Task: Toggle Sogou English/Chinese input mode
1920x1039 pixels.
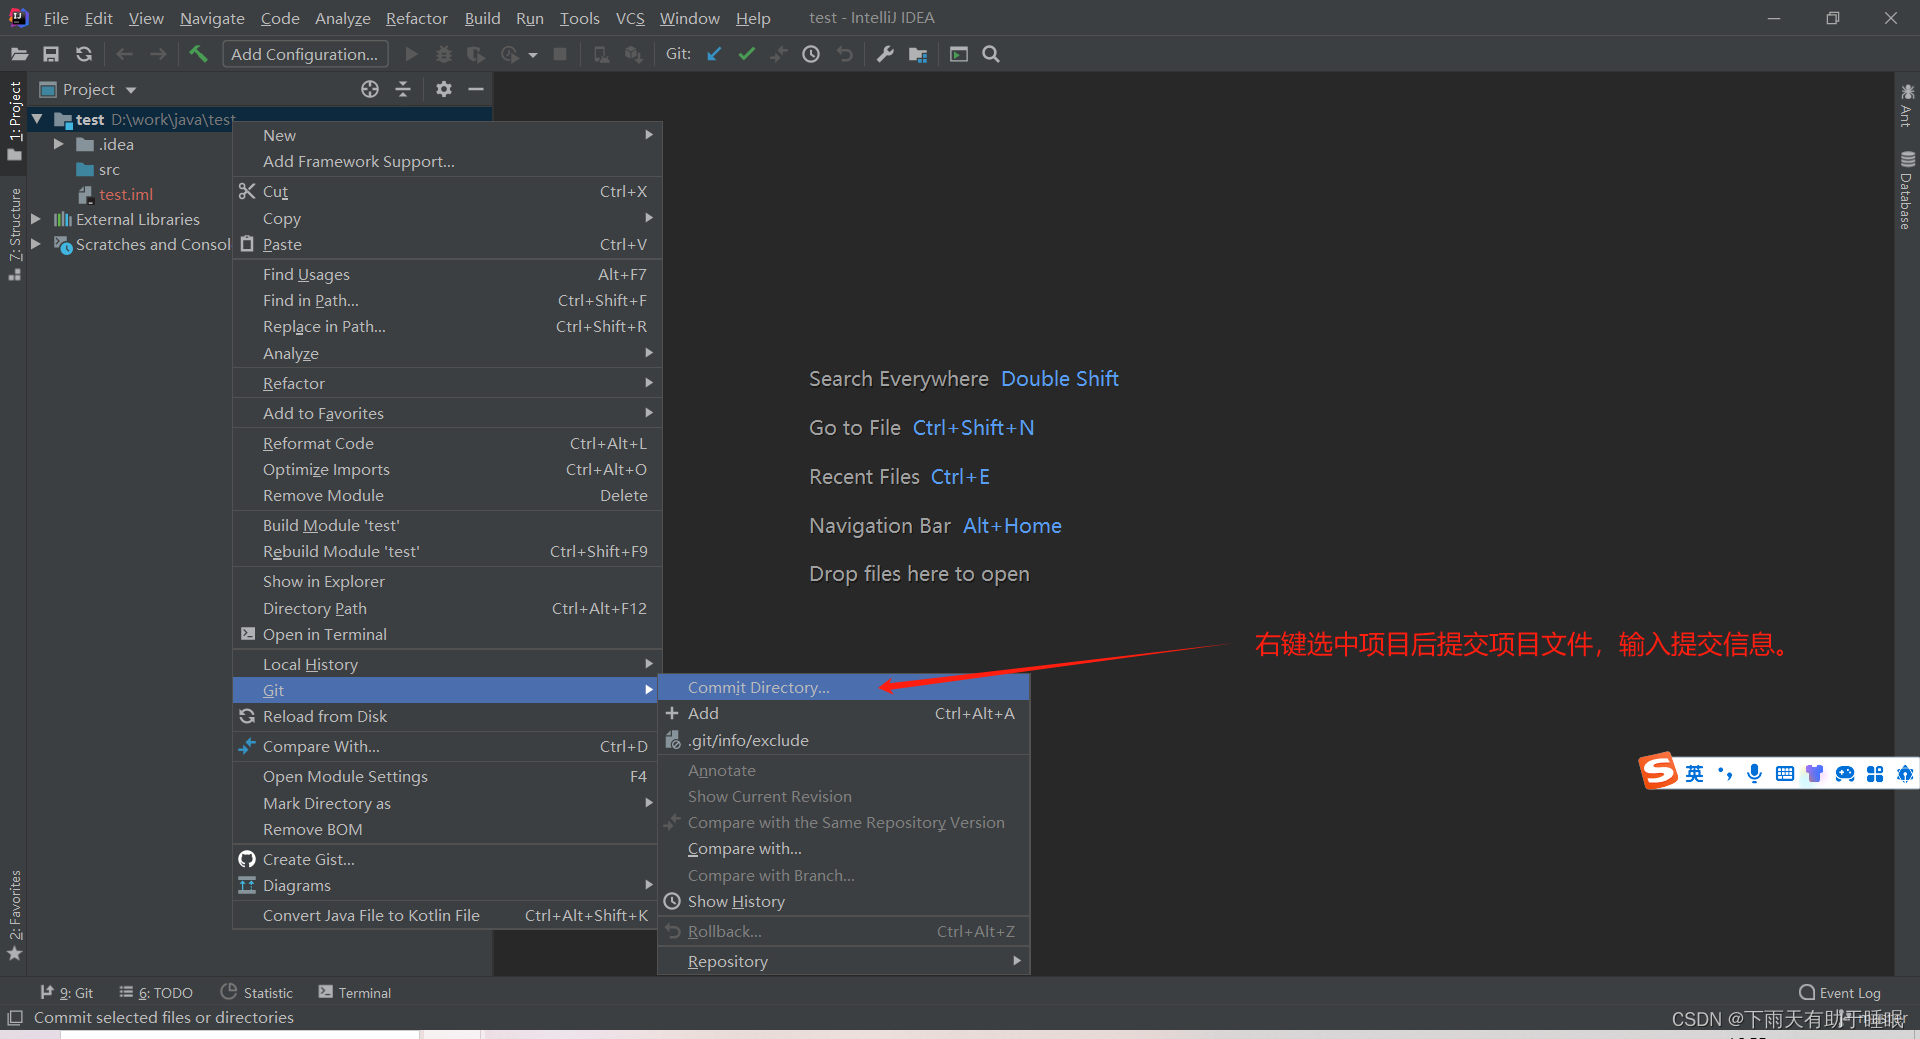Action: click(1694, 773)
